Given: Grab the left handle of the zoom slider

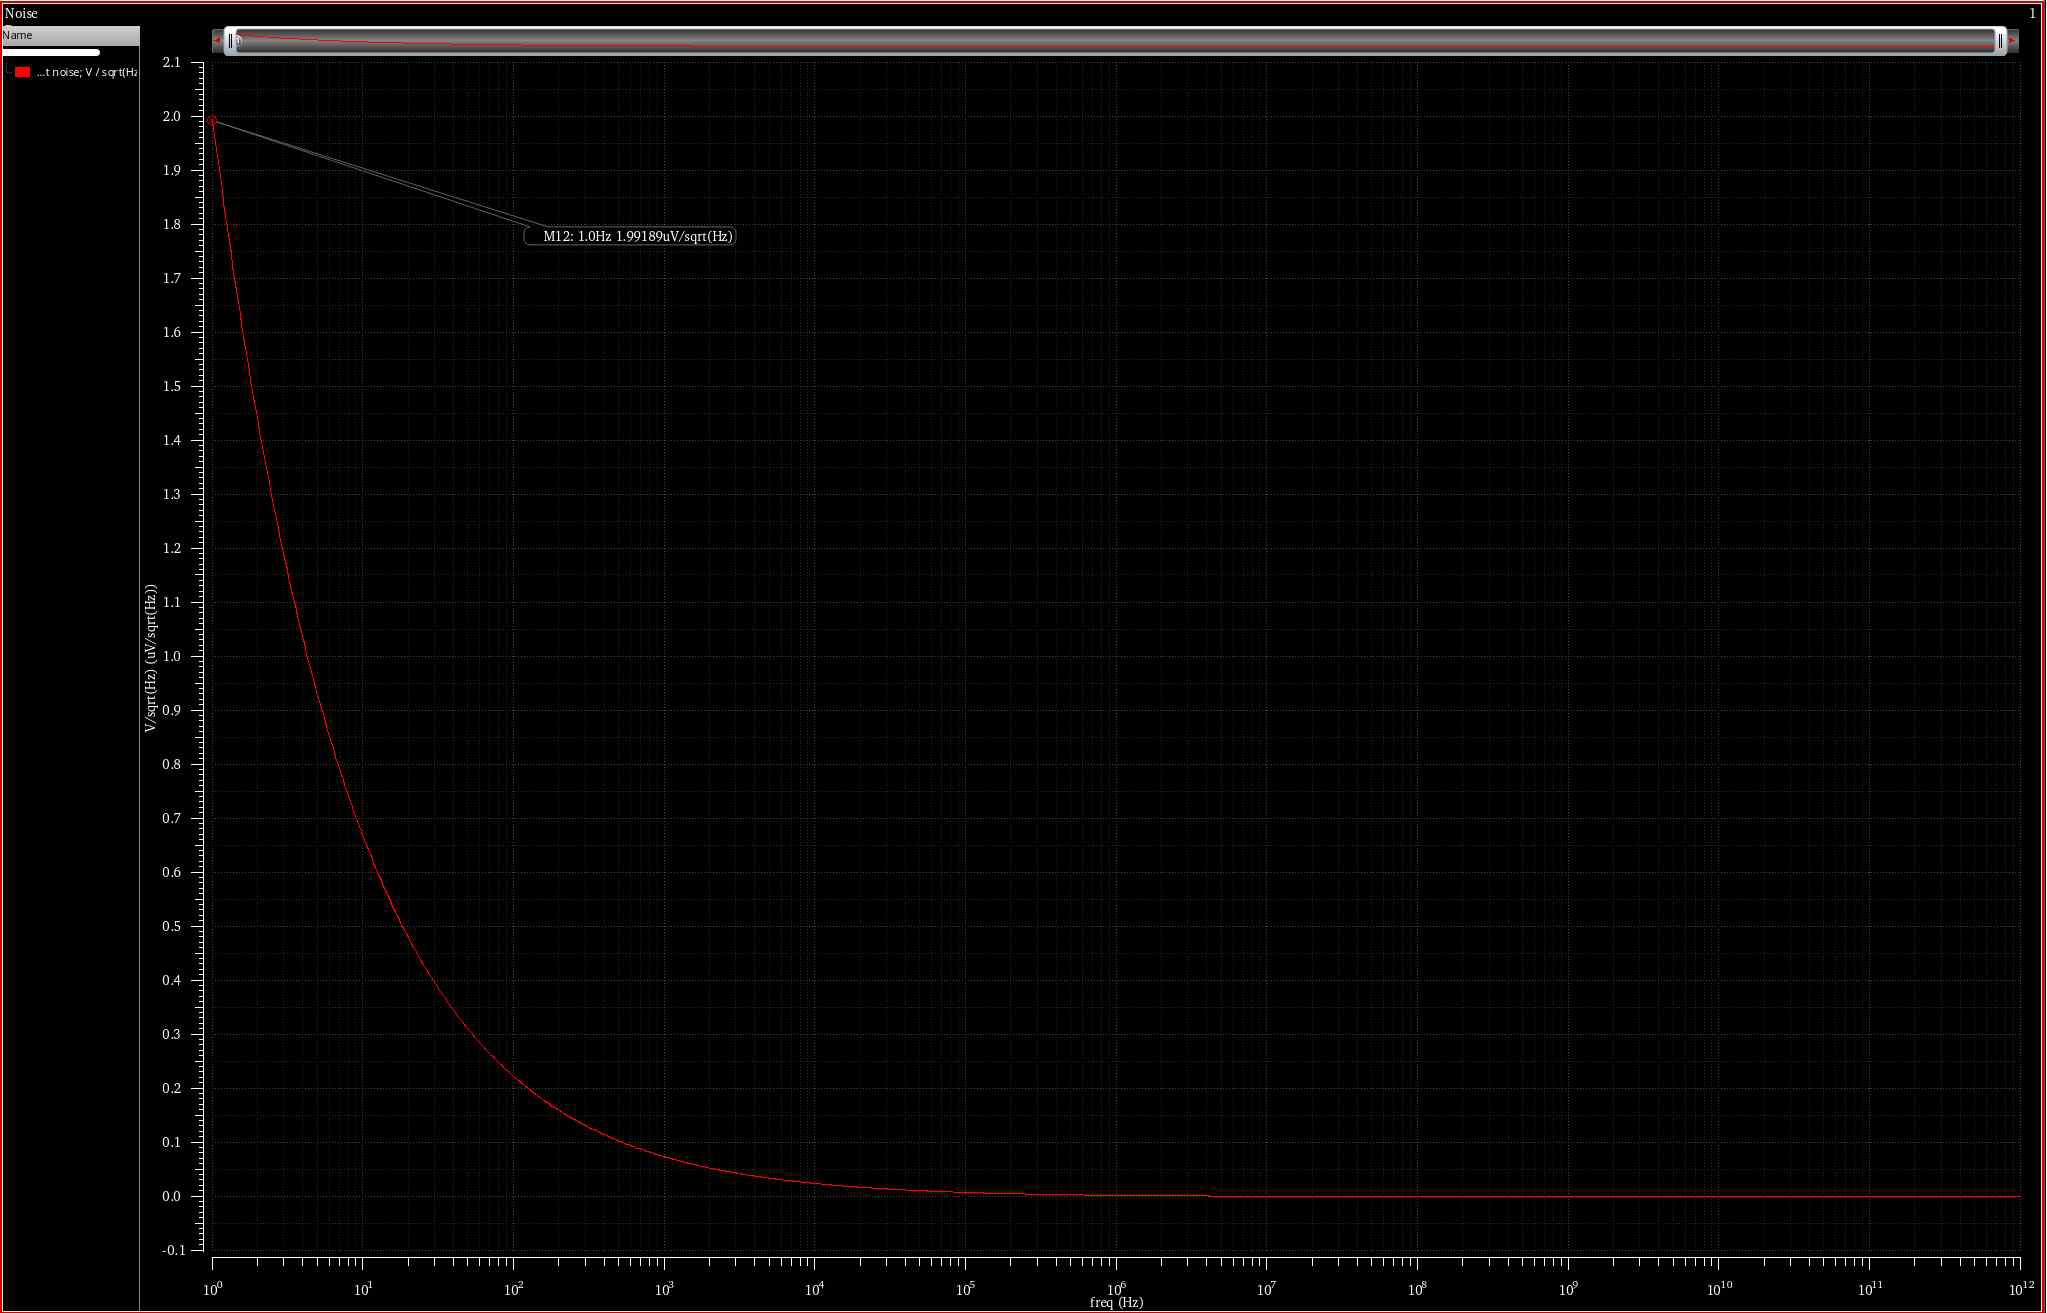Looking at the screenshot, I should (x=231, y=41).
